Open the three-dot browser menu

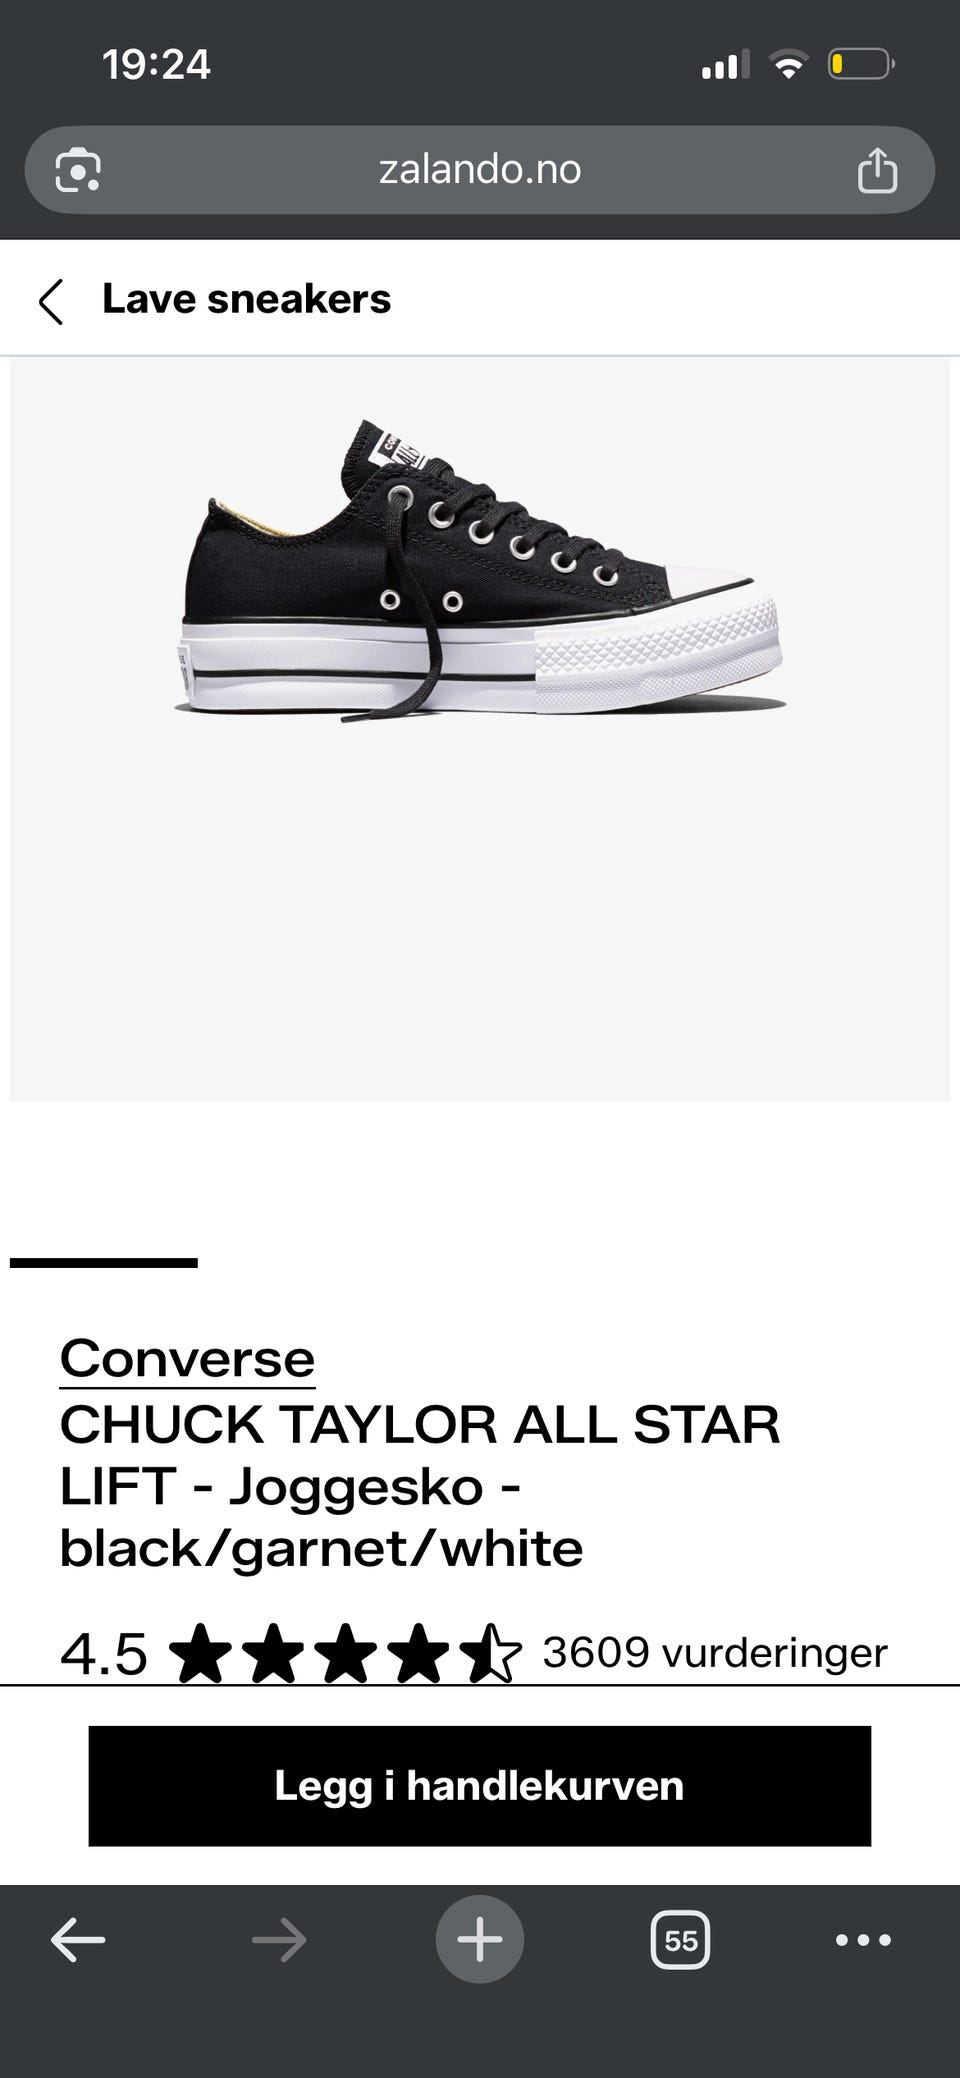point(863,1940)
